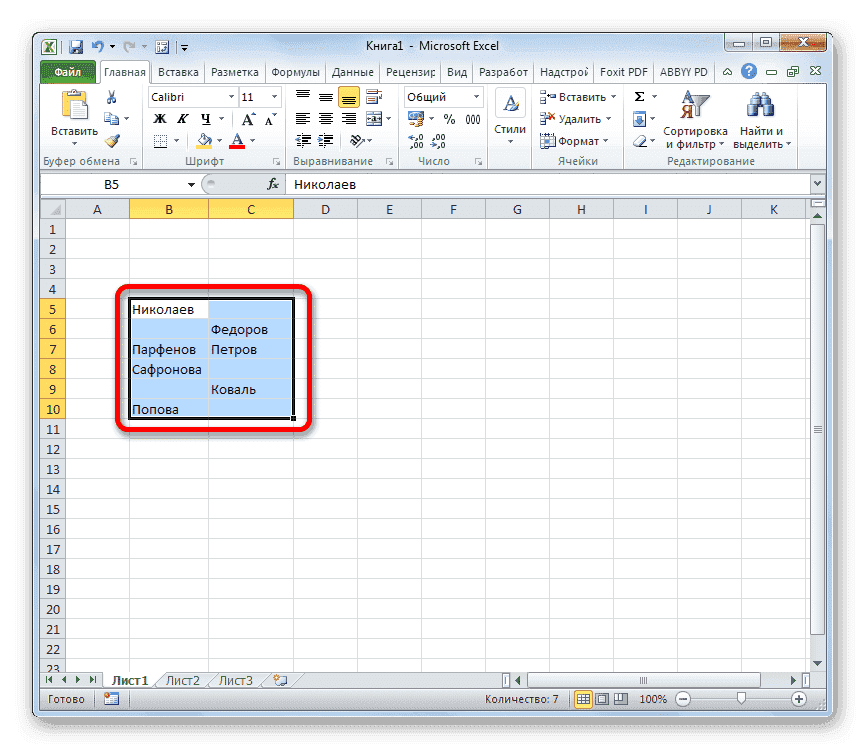The width and height of the screenshot is (866, 750).
Task: Toggle underline with the Ч button
Action: 204,118
